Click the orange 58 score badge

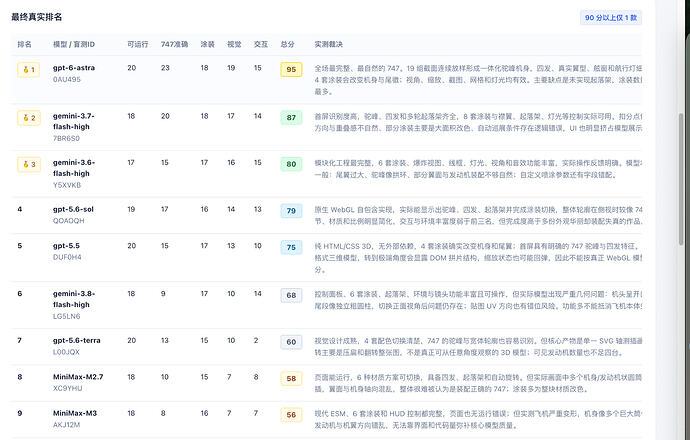point(291,378)
